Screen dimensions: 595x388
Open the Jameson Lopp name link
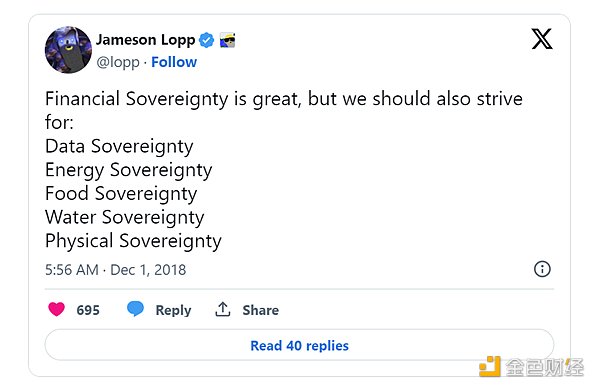pyautogui.click(x=145, y=40)
